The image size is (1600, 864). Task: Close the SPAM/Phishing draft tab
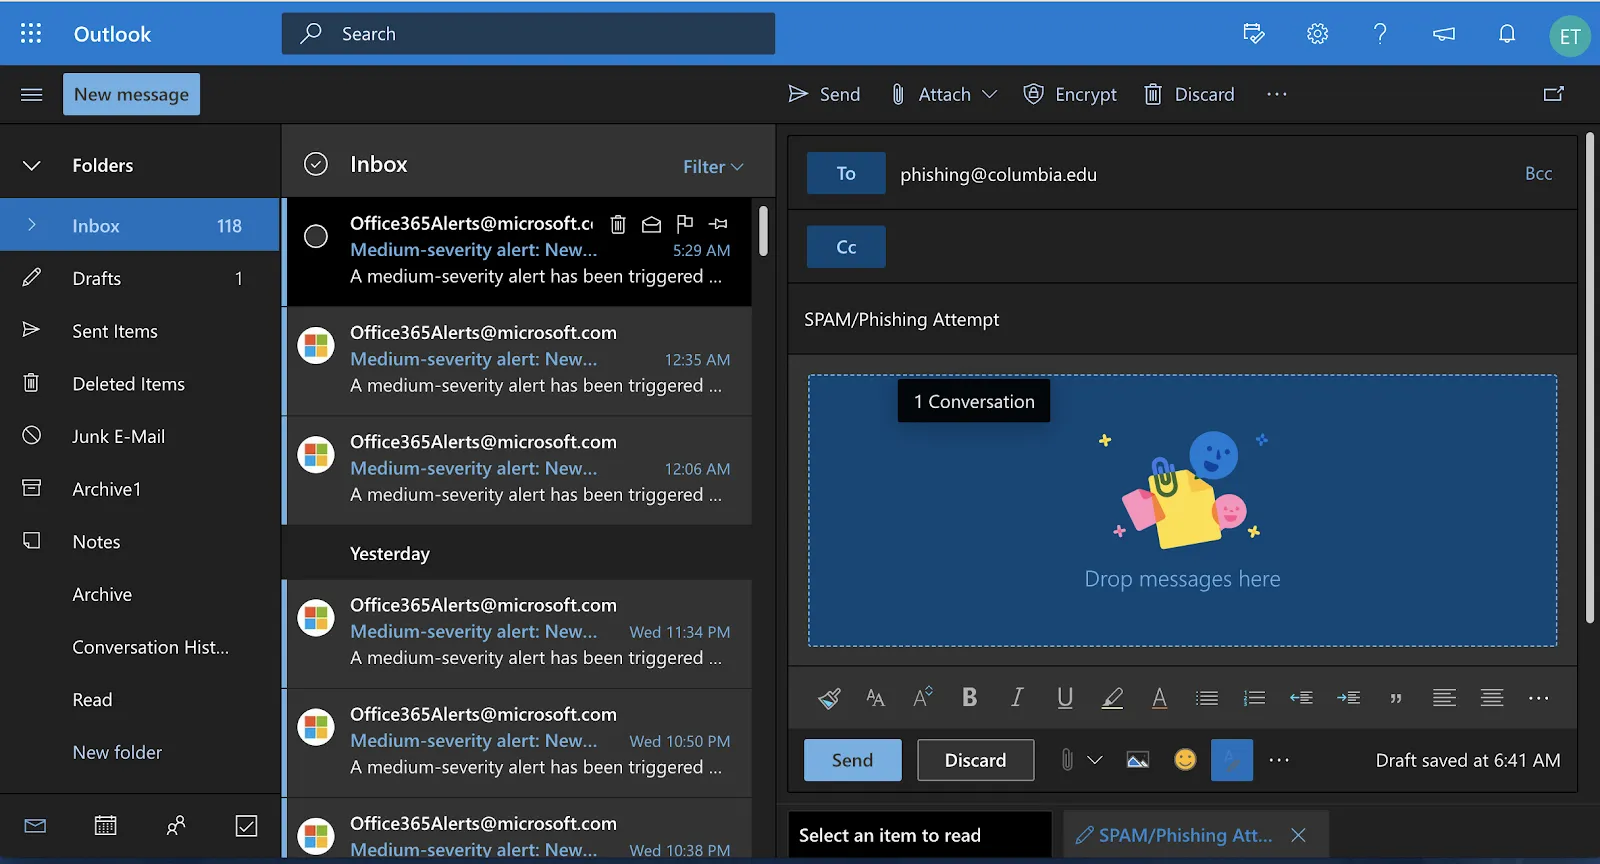[1298, 835]
